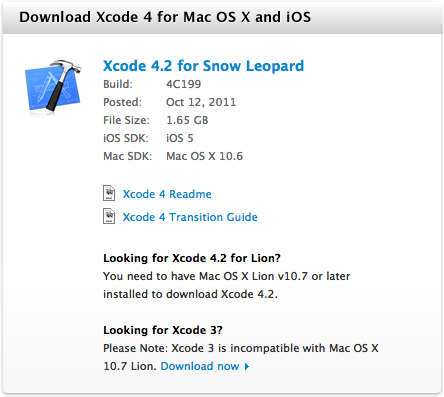The width and height of the screenshot is (444, 397).
Task: Open the Xcode 4.2 for Snow Leopard link
Action: (203, 66)
